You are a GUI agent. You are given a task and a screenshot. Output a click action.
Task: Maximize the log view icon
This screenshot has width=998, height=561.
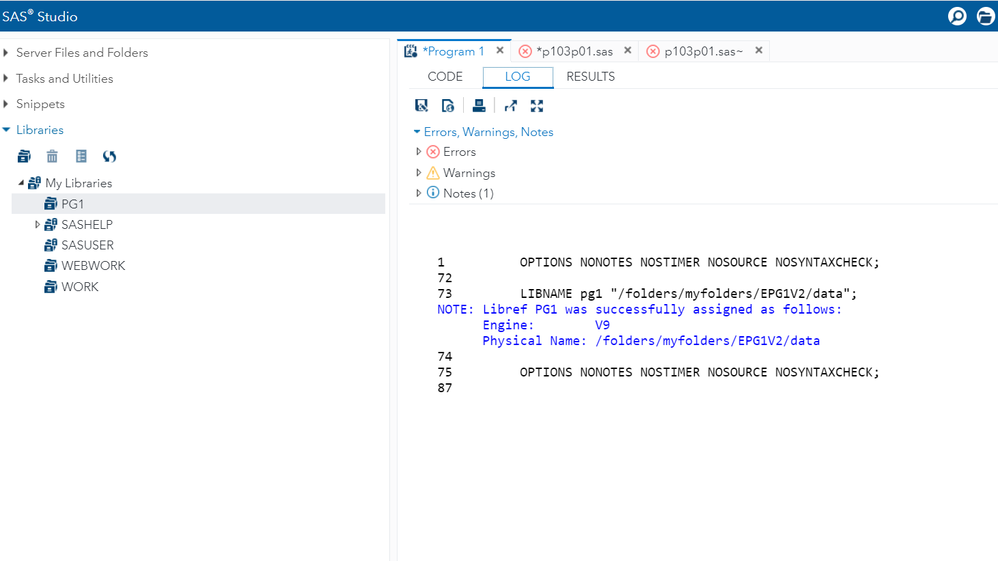537,106
